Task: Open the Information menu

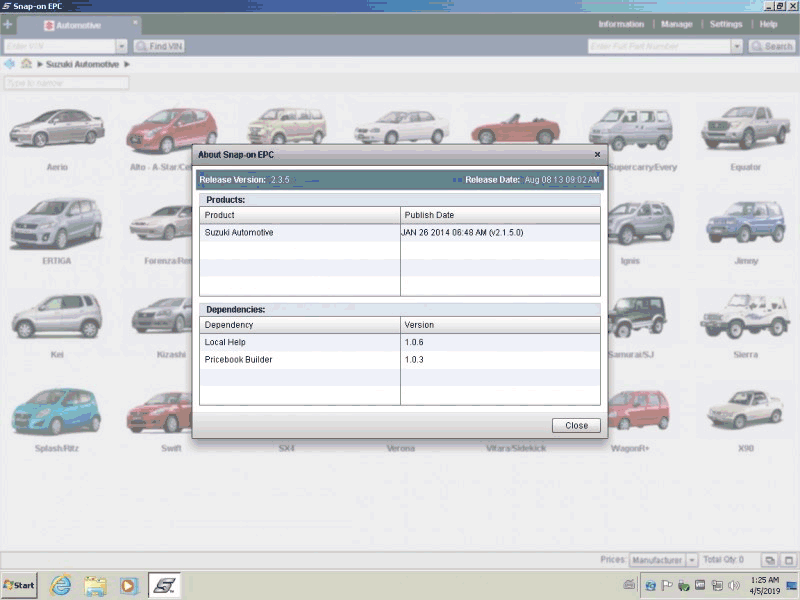Action: tap(621, 24)
